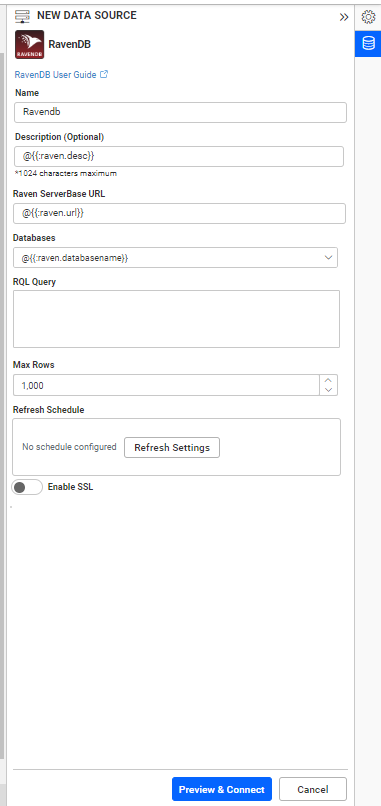Open the RavenDB User Guide link
381x806 pixels.
56,75
